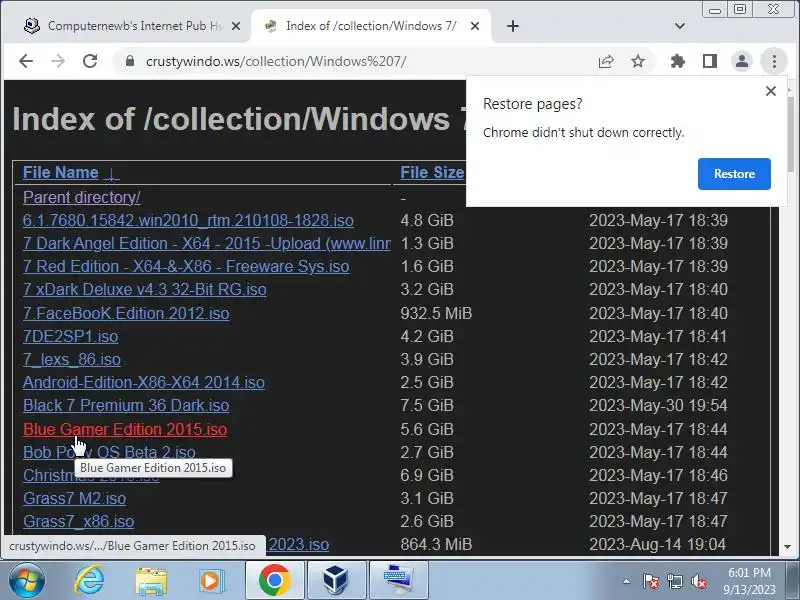Click the red Blue Gamer Edition 2015.iso link
800x600 pixels.
click(125, 430)
